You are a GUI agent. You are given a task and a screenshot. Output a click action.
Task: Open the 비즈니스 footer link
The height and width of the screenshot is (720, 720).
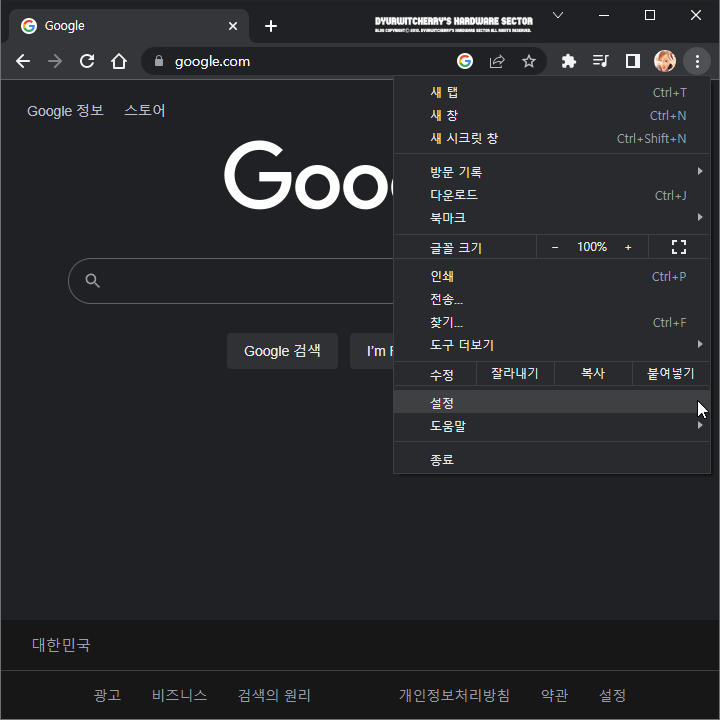[180, 695]
